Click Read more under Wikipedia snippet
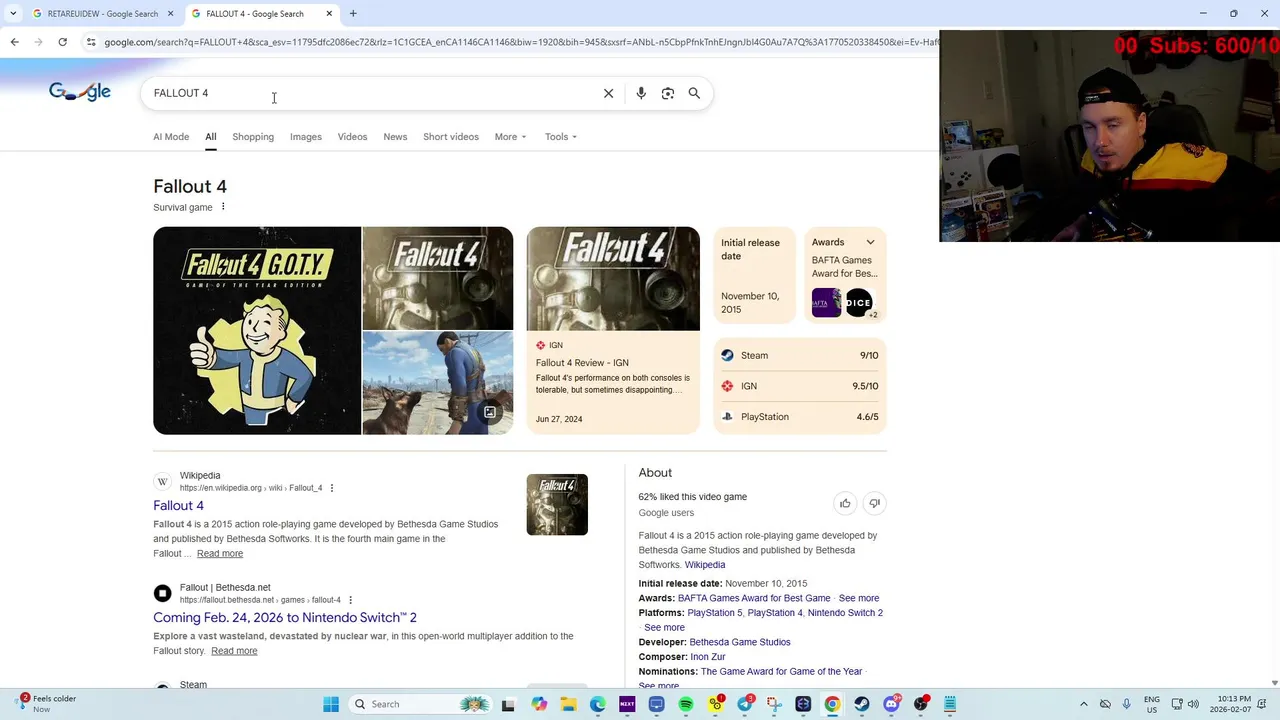This screenshot has width=1280, height=720. (x=220, y=554)
